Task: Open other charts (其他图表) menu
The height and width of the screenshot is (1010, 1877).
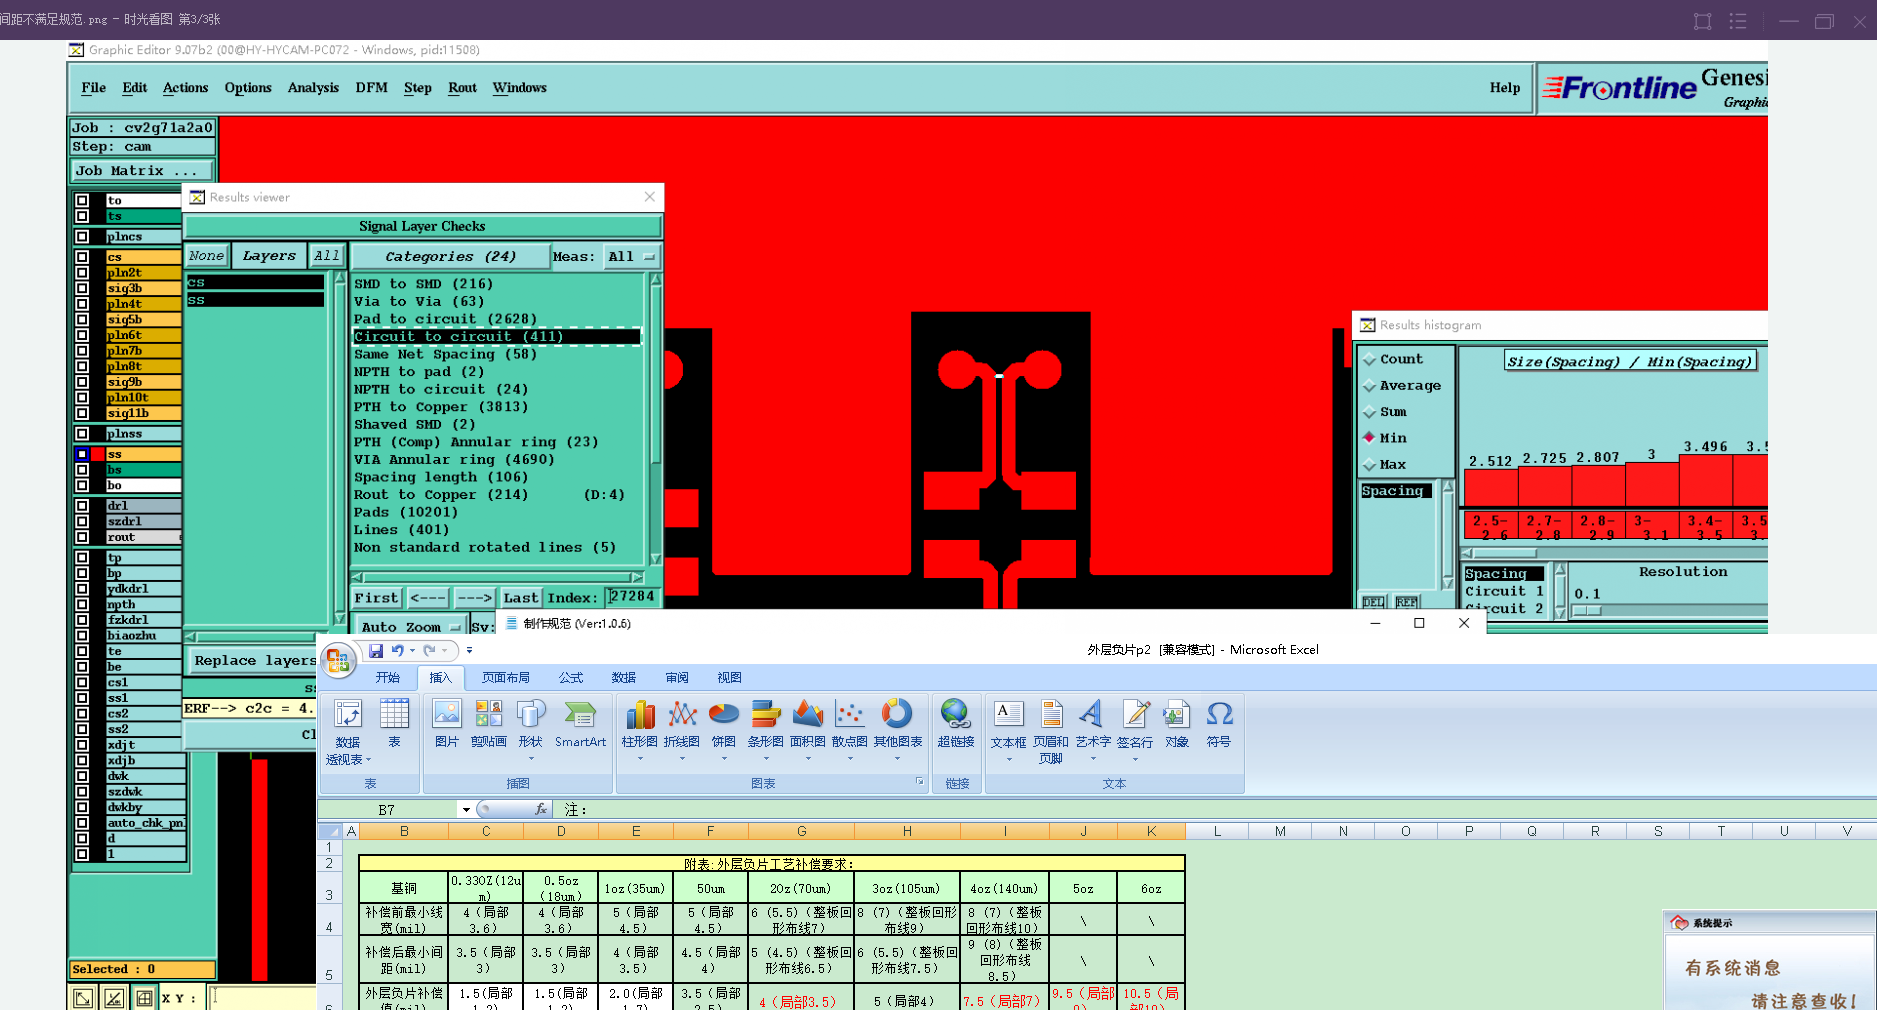Action: 898,729
